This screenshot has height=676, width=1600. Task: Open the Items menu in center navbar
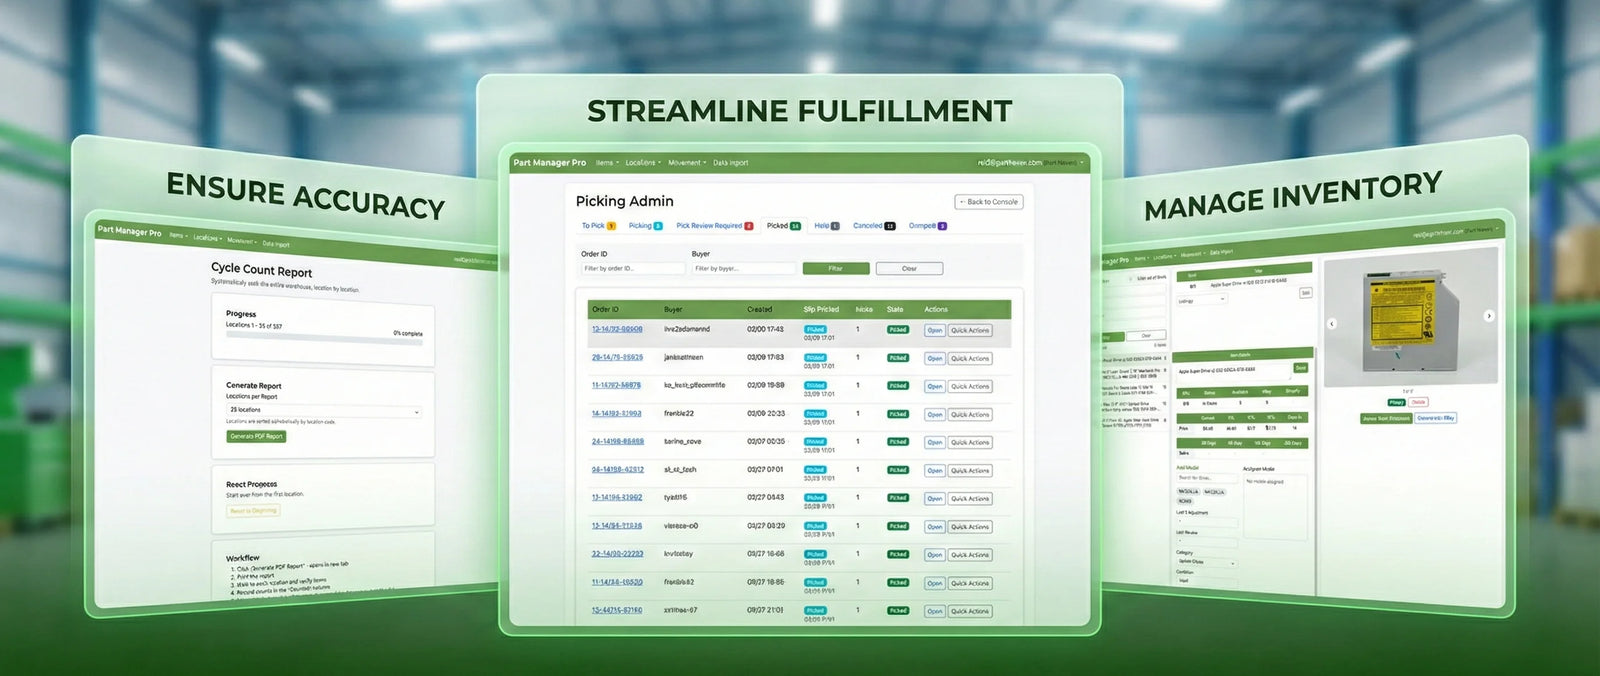click(606, 163)
